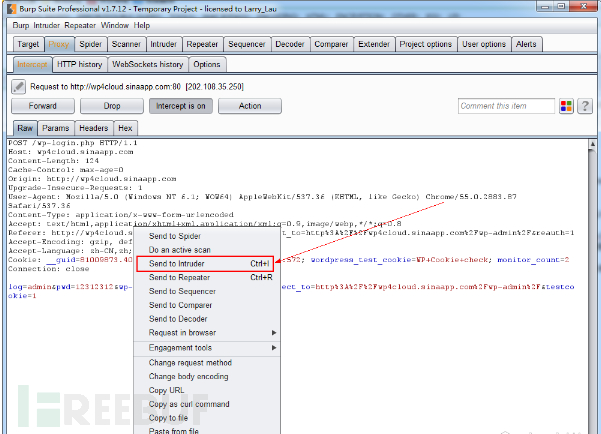Choose Send to Sequencer
The width and height of the screenshot is (601, 434).
(207, 291)
